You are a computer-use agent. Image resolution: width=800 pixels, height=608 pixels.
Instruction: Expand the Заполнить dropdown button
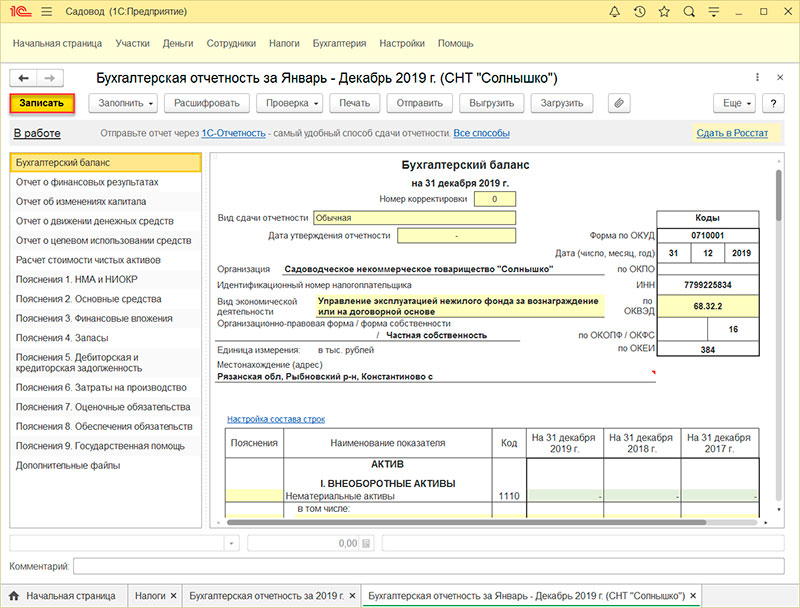pyautogui.click(x=123, y=103)
